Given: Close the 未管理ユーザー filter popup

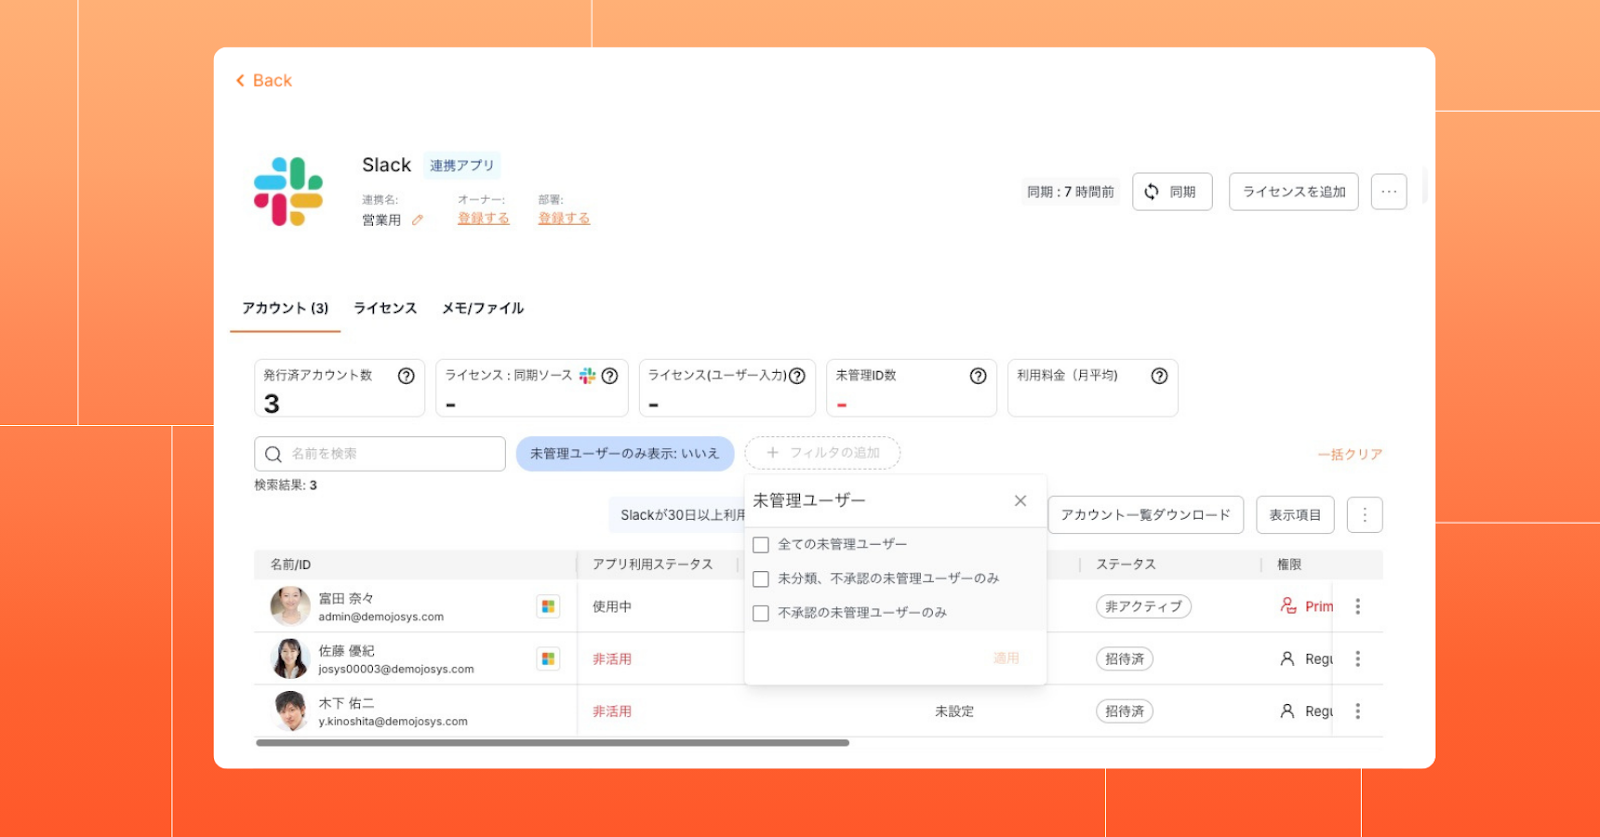Looking at the screenshot, I should 1020,501.
